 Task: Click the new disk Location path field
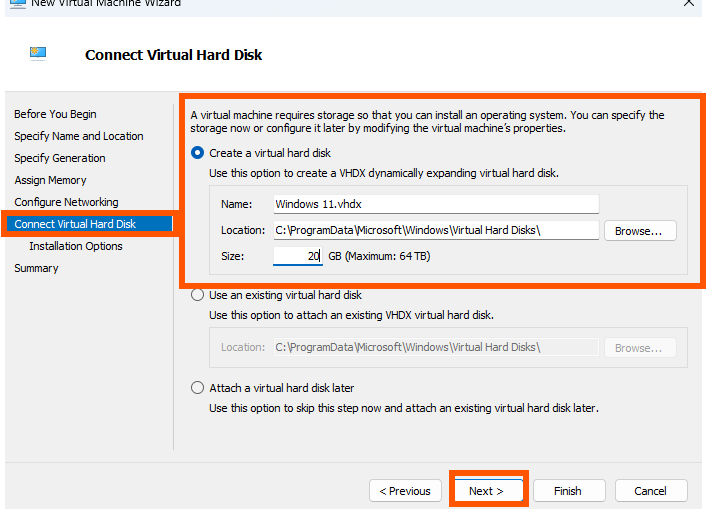[x=436, y=230]
